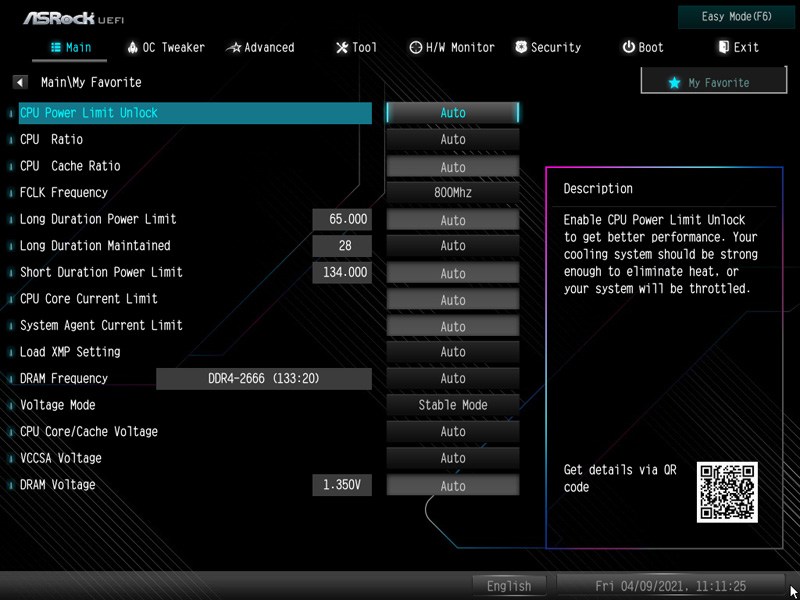This screenshot has width=800, height=600.
Task: Open the Boot tab
Action: [x=643, y=48]
